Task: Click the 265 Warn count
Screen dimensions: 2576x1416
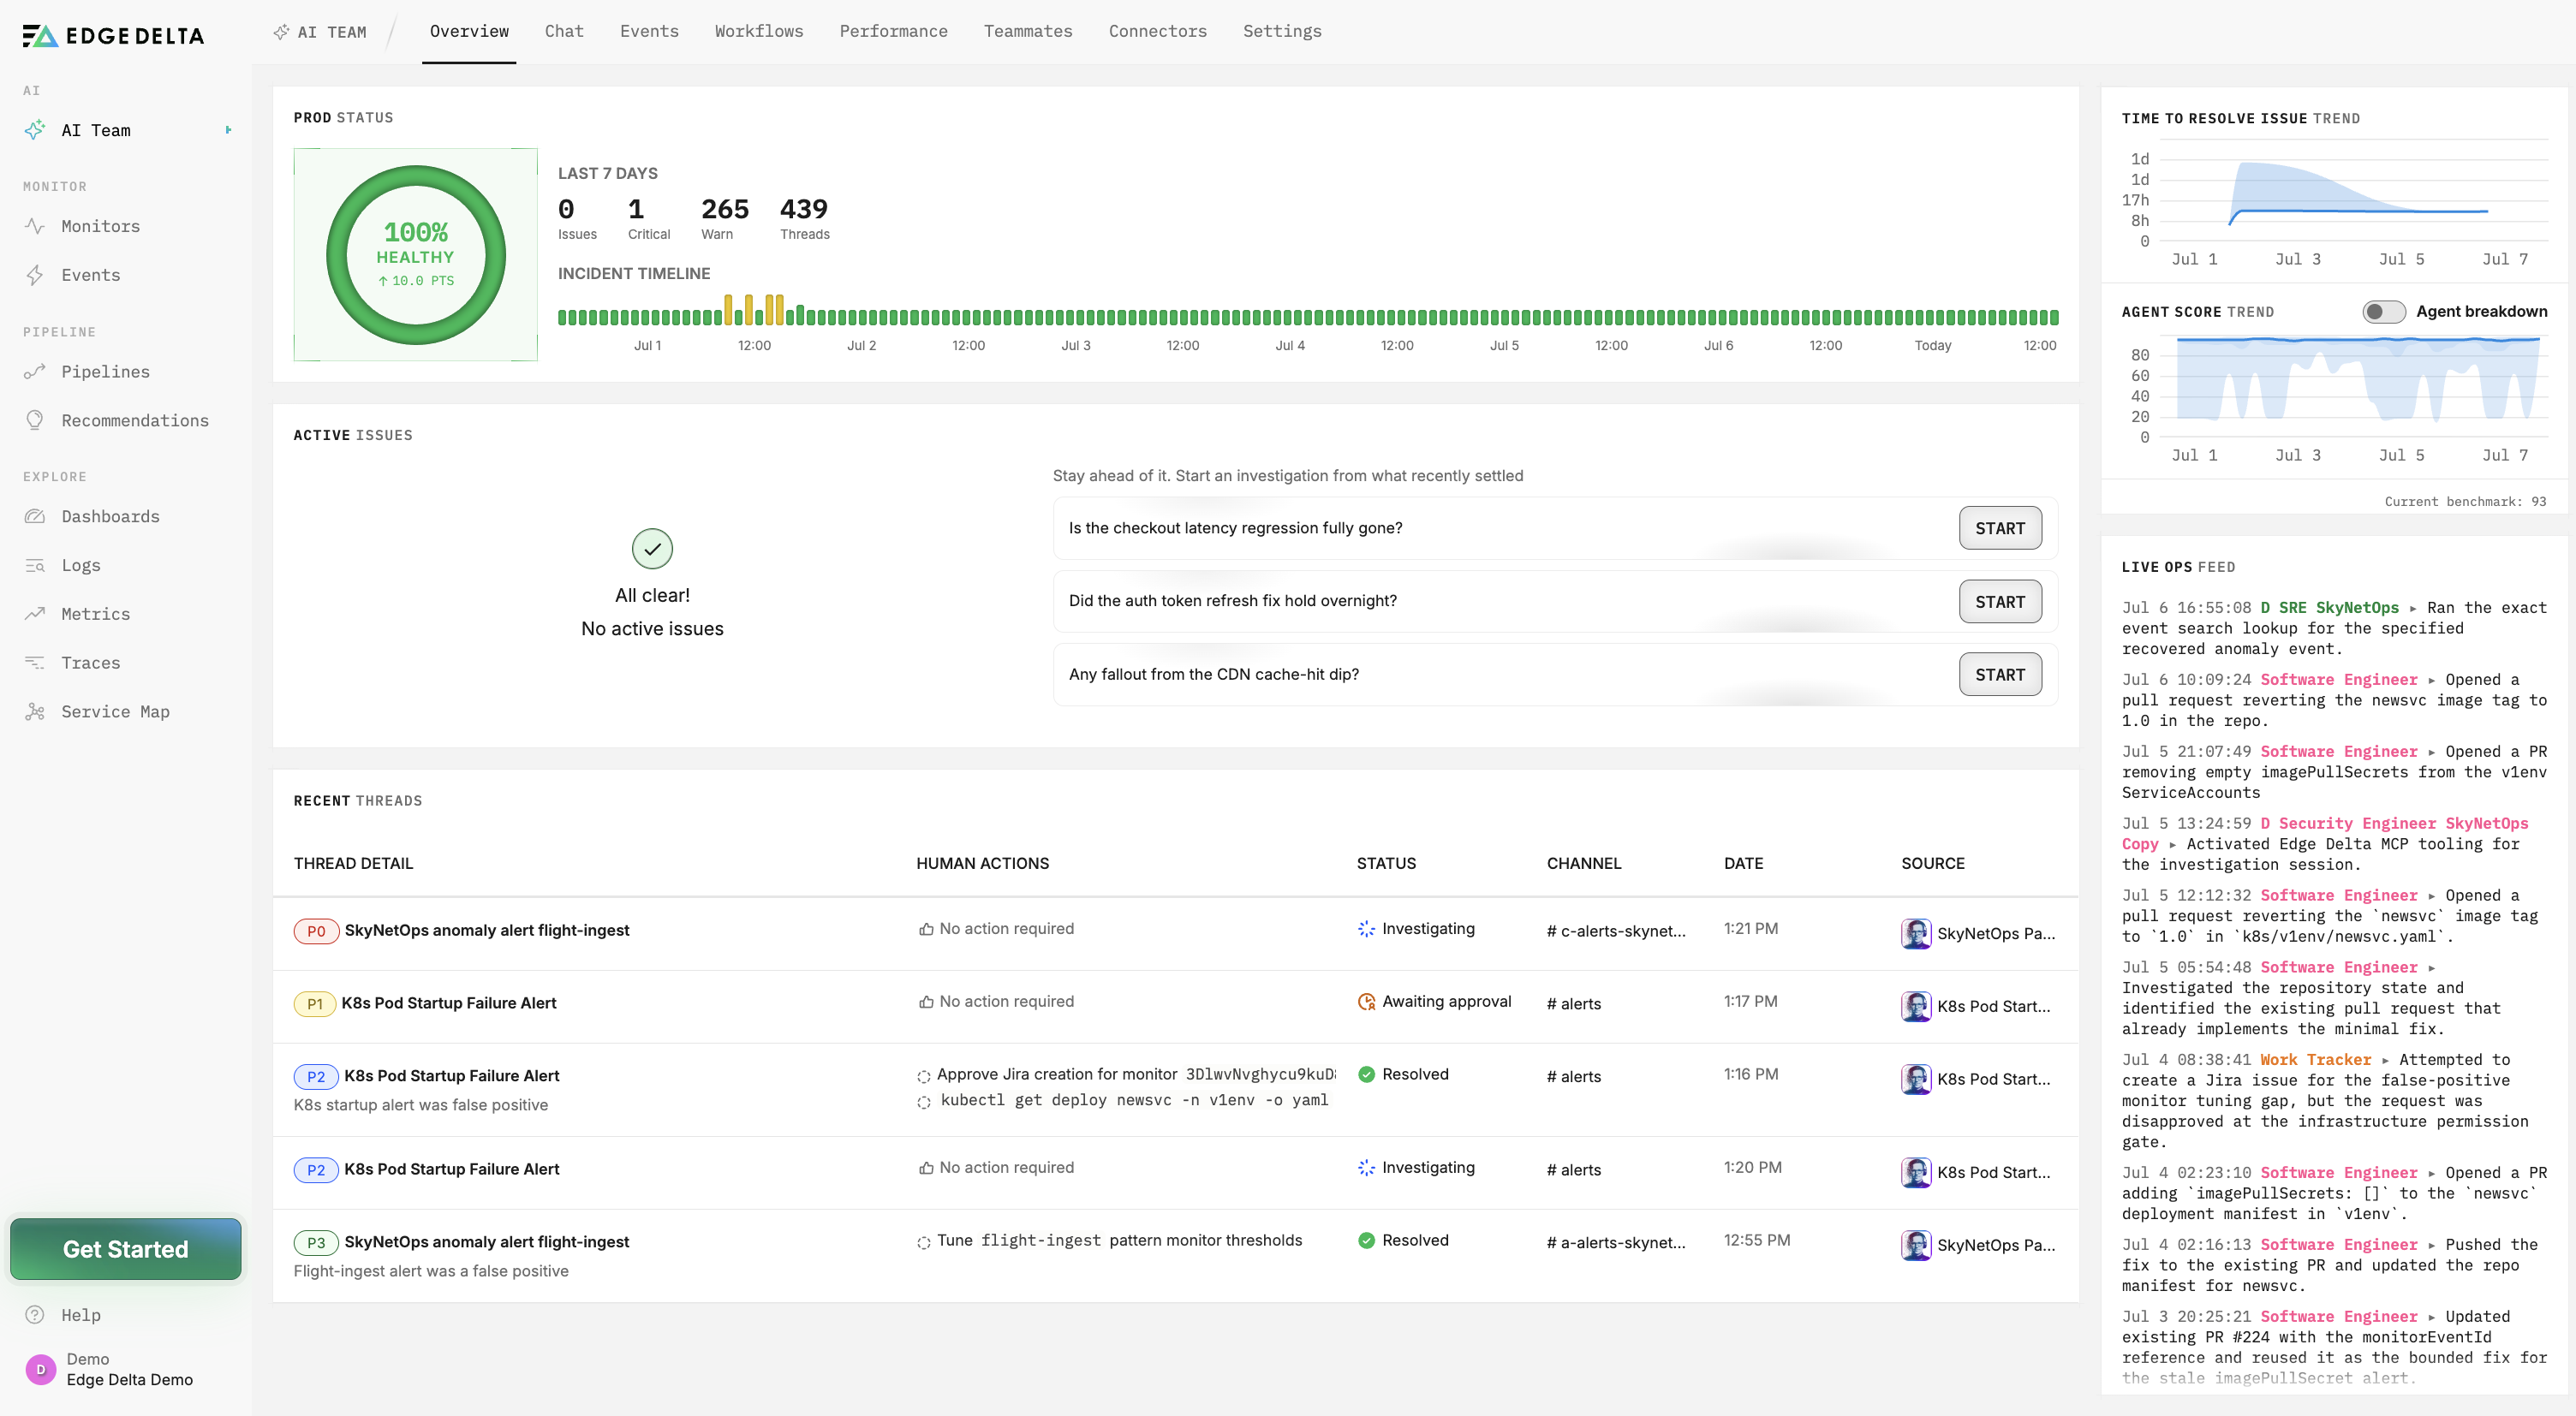Action: pyautogui.click(x=725, y=210)
